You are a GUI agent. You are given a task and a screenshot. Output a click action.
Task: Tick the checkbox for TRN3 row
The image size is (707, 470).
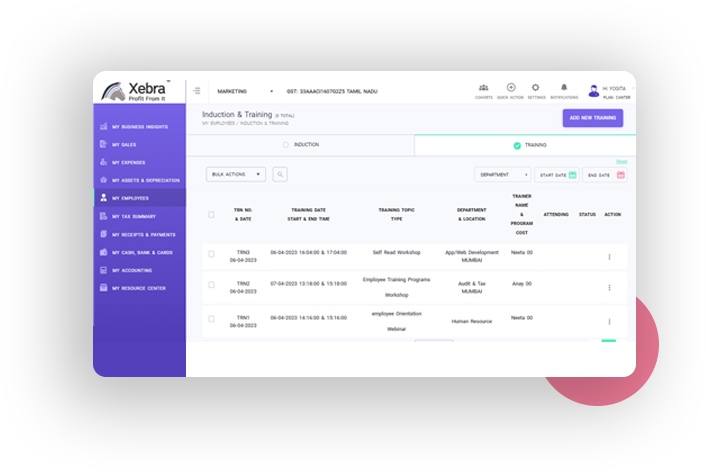pyautogui.click(x=211, y=254)
